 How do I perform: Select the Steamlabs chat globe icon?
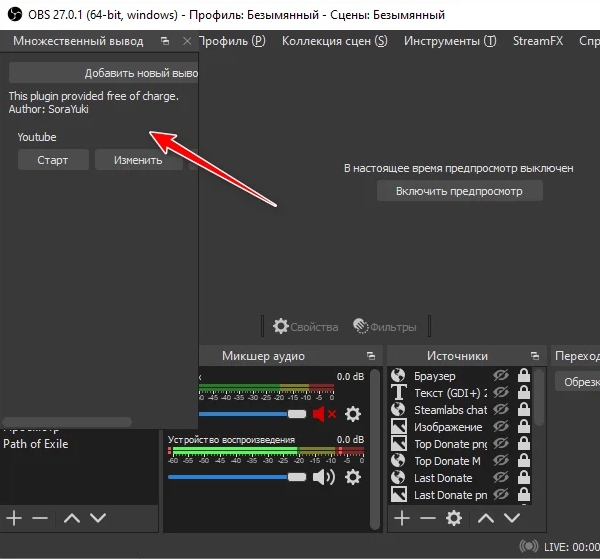coord(398,409)
